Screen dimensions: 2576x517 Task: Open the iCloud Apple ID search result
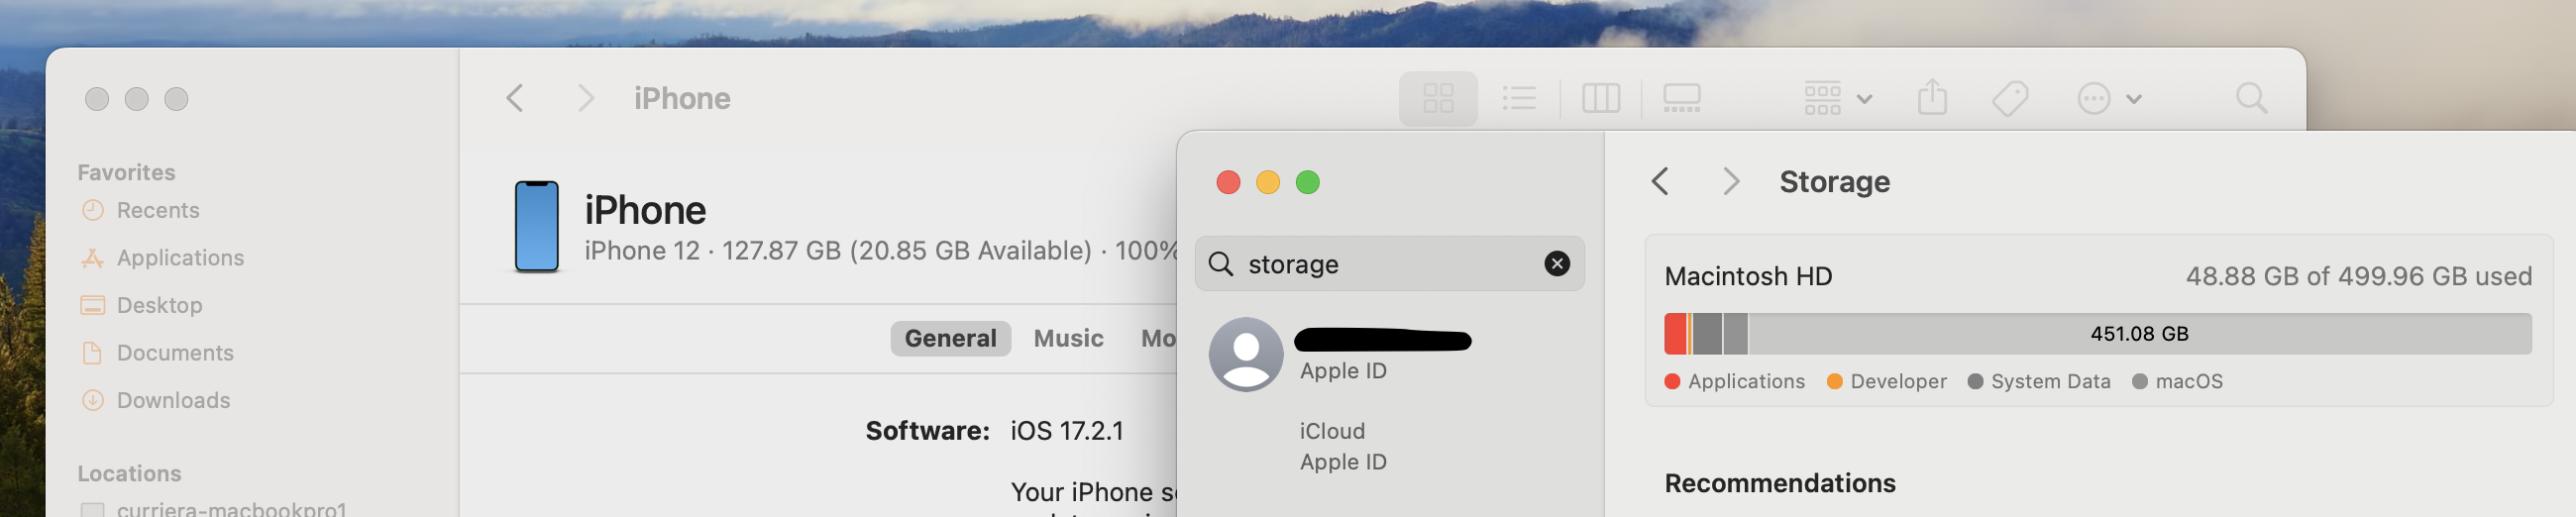click(x=1342, y=446)
